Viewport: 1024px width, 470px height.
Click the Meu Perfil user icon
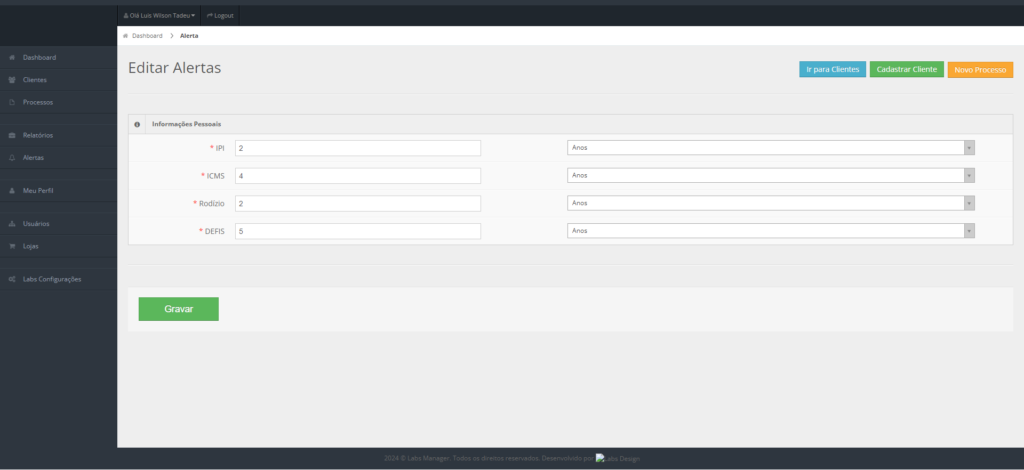point(11,190)
